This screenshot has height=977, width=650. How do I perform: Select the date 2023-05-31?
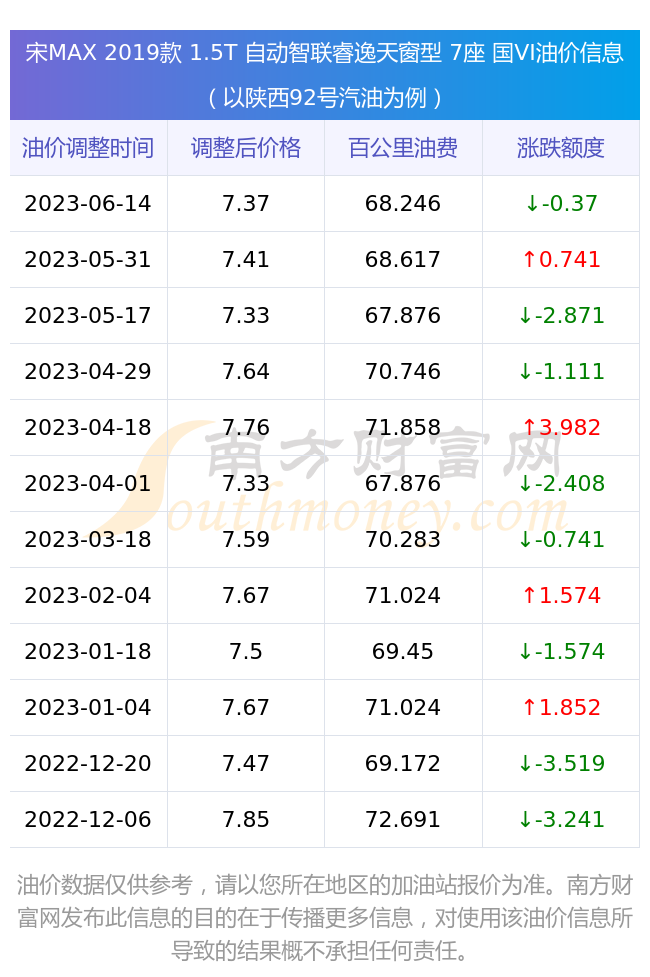pyautogui.click(x=88, y=260)
